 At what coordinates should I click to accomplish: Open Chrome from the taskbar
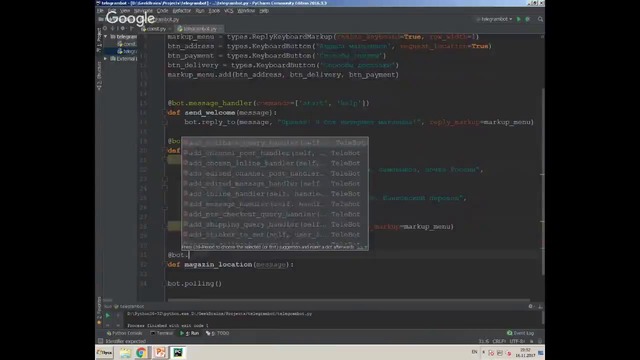pos(141,353)
